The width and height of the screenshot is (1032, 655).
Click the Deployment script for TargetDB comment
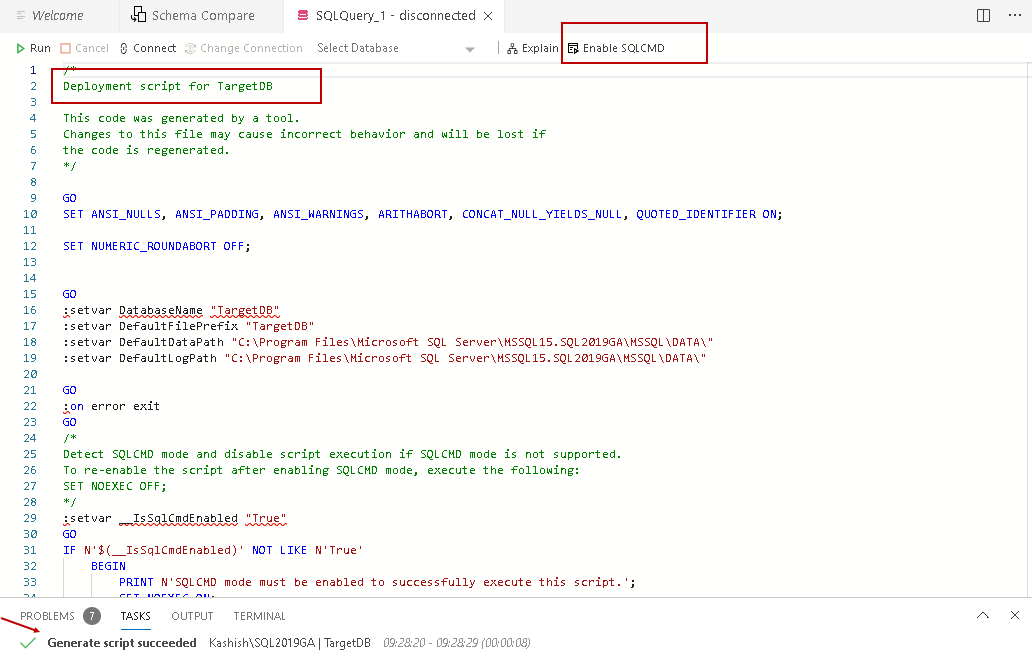(168, 86)
